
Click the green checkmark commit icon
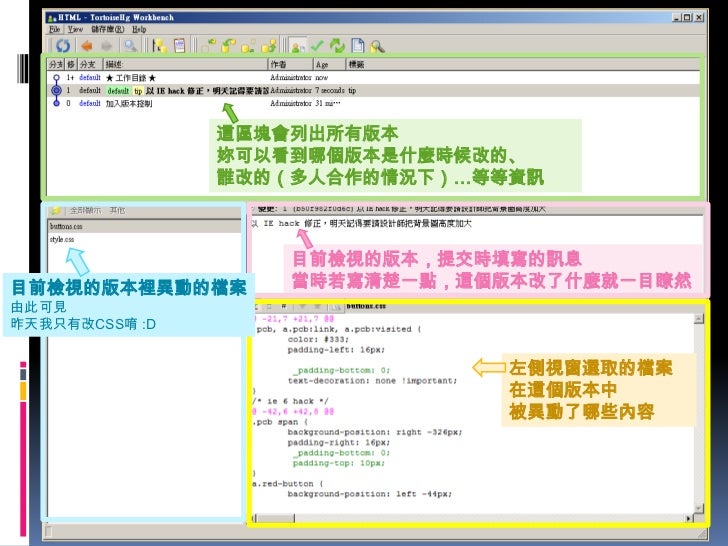(x=315, y=45)
